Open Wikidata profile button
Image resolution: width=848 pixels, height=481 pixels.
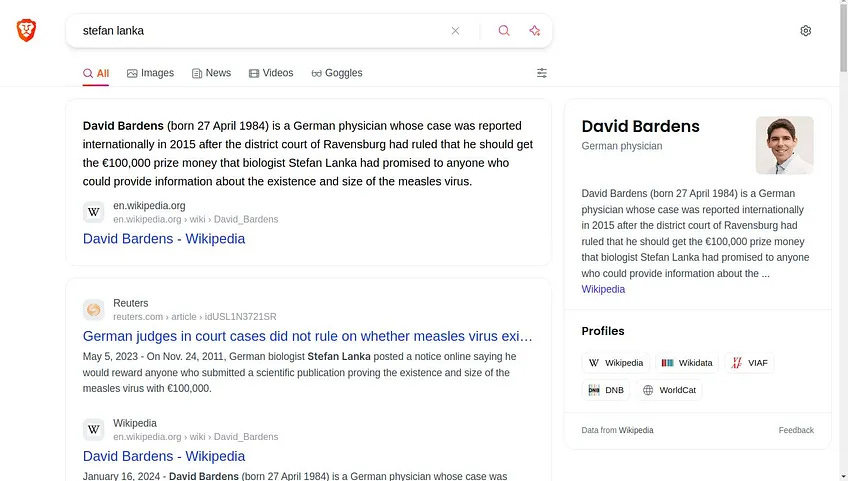click(x=687, y=363)
